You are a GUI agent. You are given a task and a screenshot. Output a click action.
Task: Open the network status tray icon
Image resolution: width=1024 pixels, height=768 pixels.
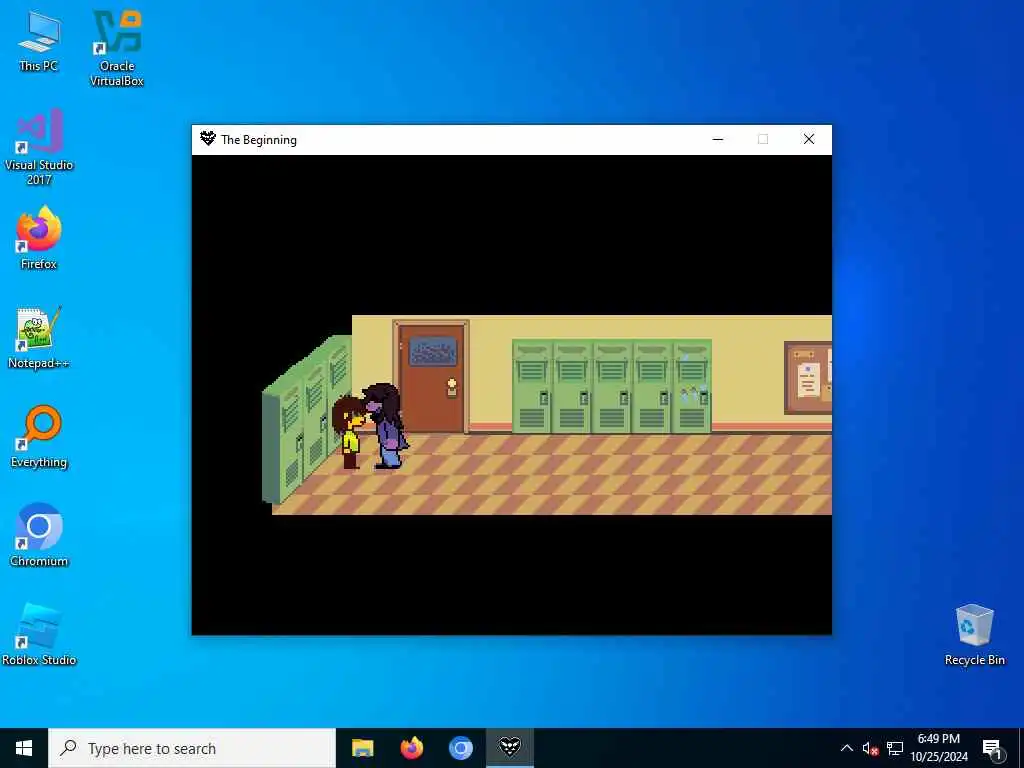pyautogui.click(x=895, y=748)
